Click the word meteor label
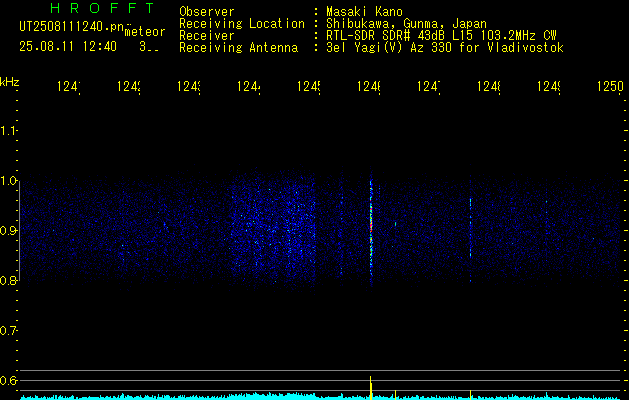The image size is (629, 400). click(145, 32)
